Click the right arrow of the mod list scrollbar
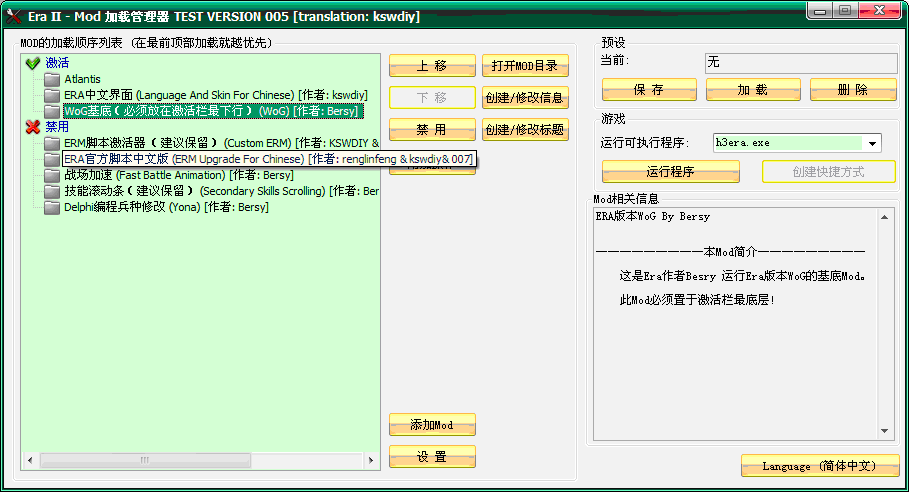 pyautogui.click(x=371, y=460)
